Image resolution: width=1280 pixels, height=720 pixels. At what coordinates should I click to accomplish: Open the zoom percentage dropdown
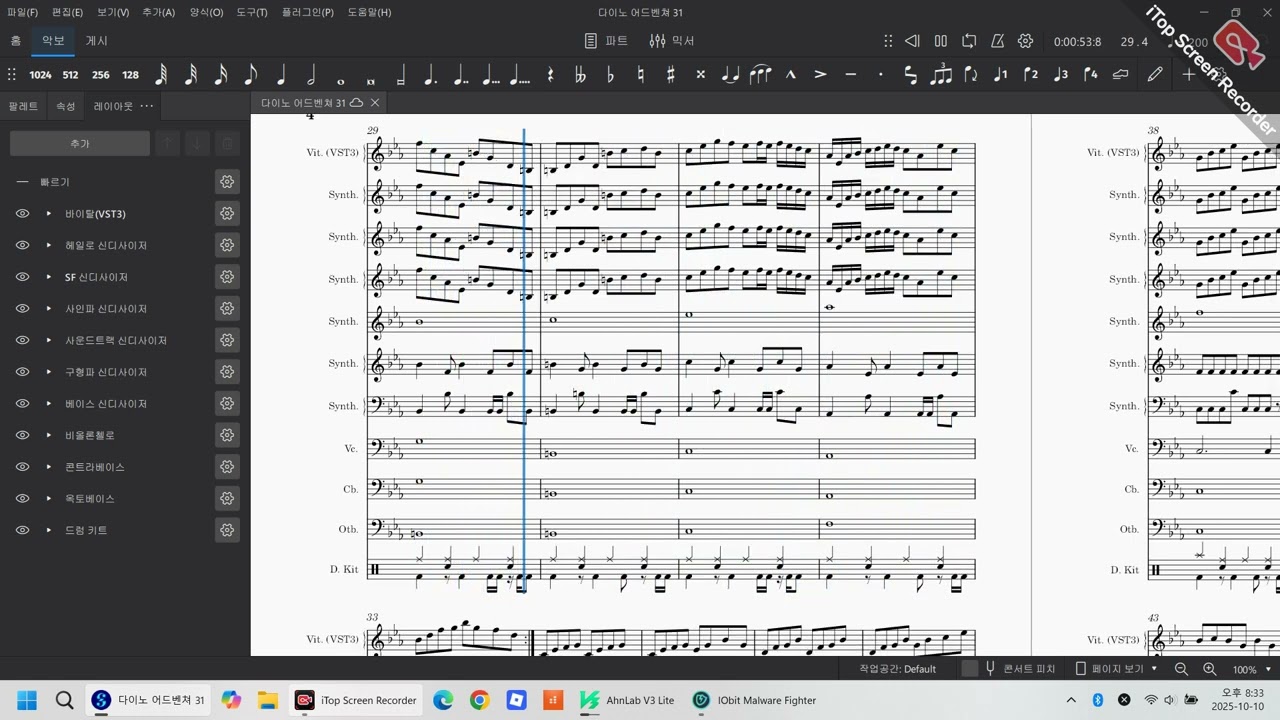1266,669
